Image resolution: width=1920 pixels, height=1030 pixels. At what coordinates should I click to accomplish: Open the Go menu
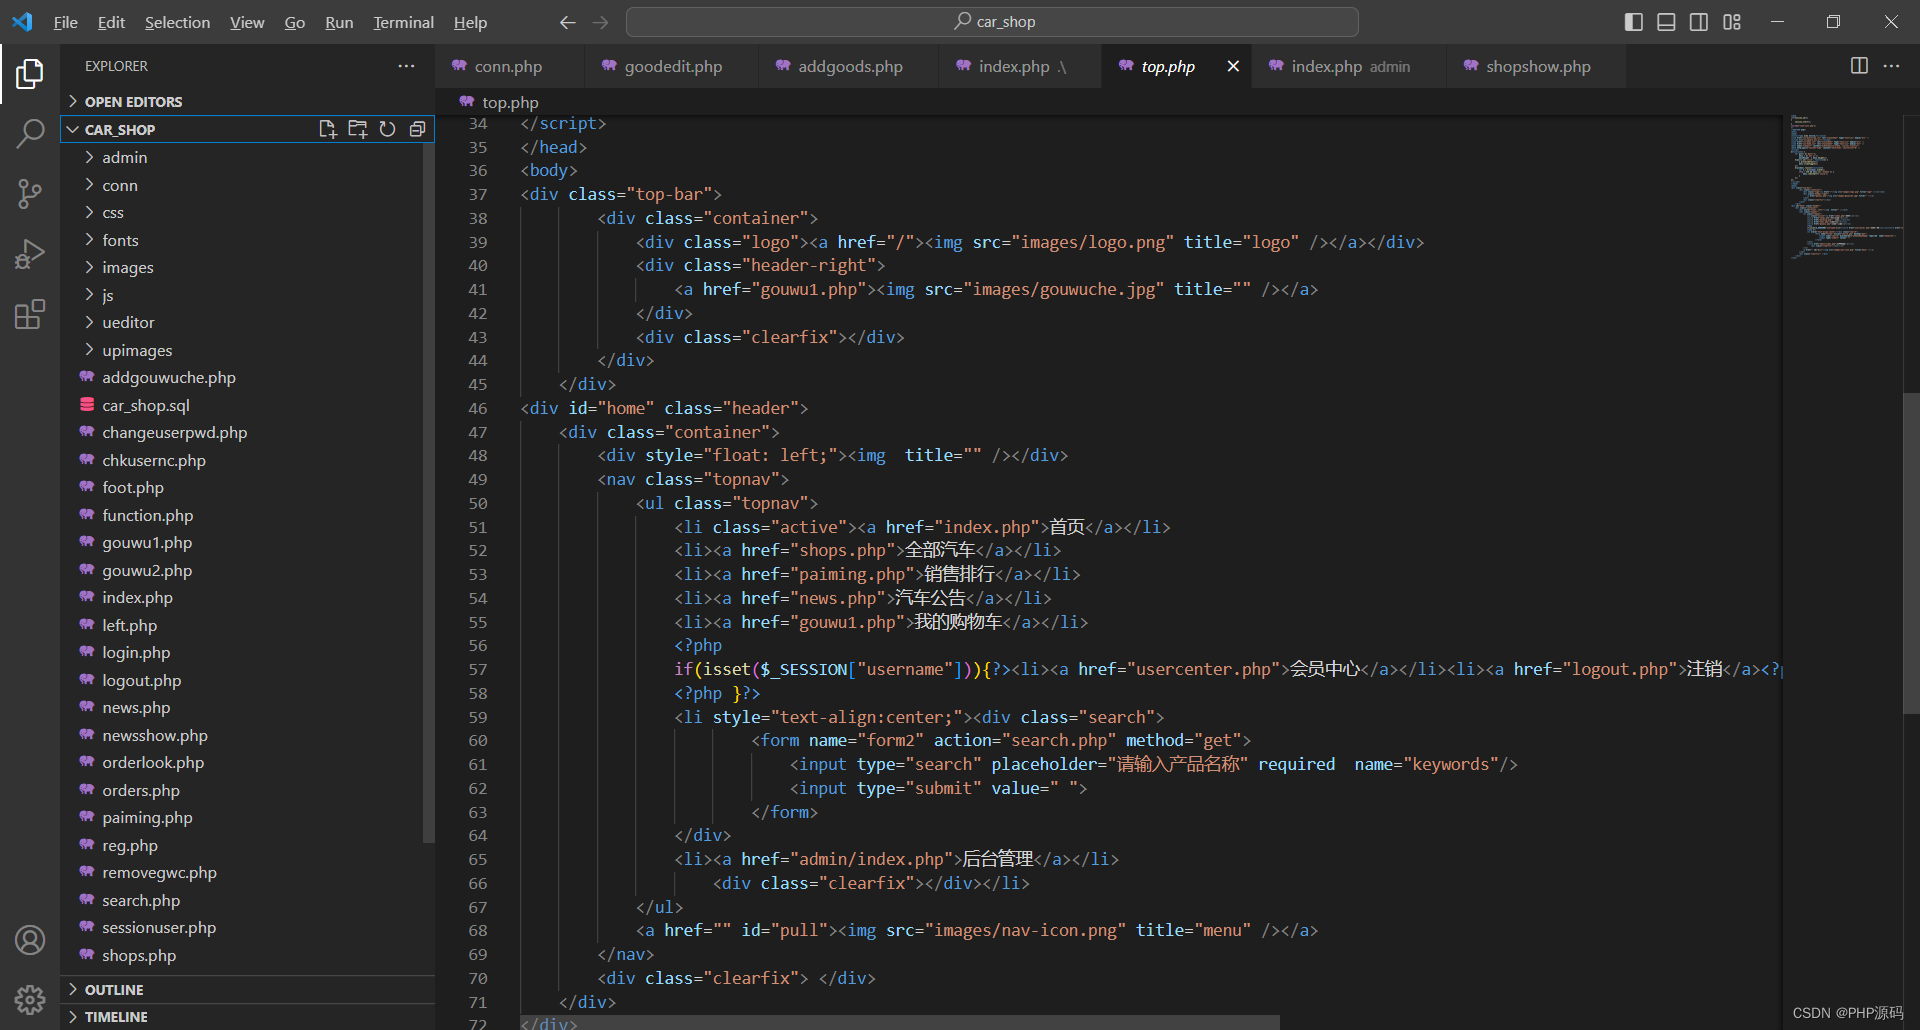pos(295,22)
